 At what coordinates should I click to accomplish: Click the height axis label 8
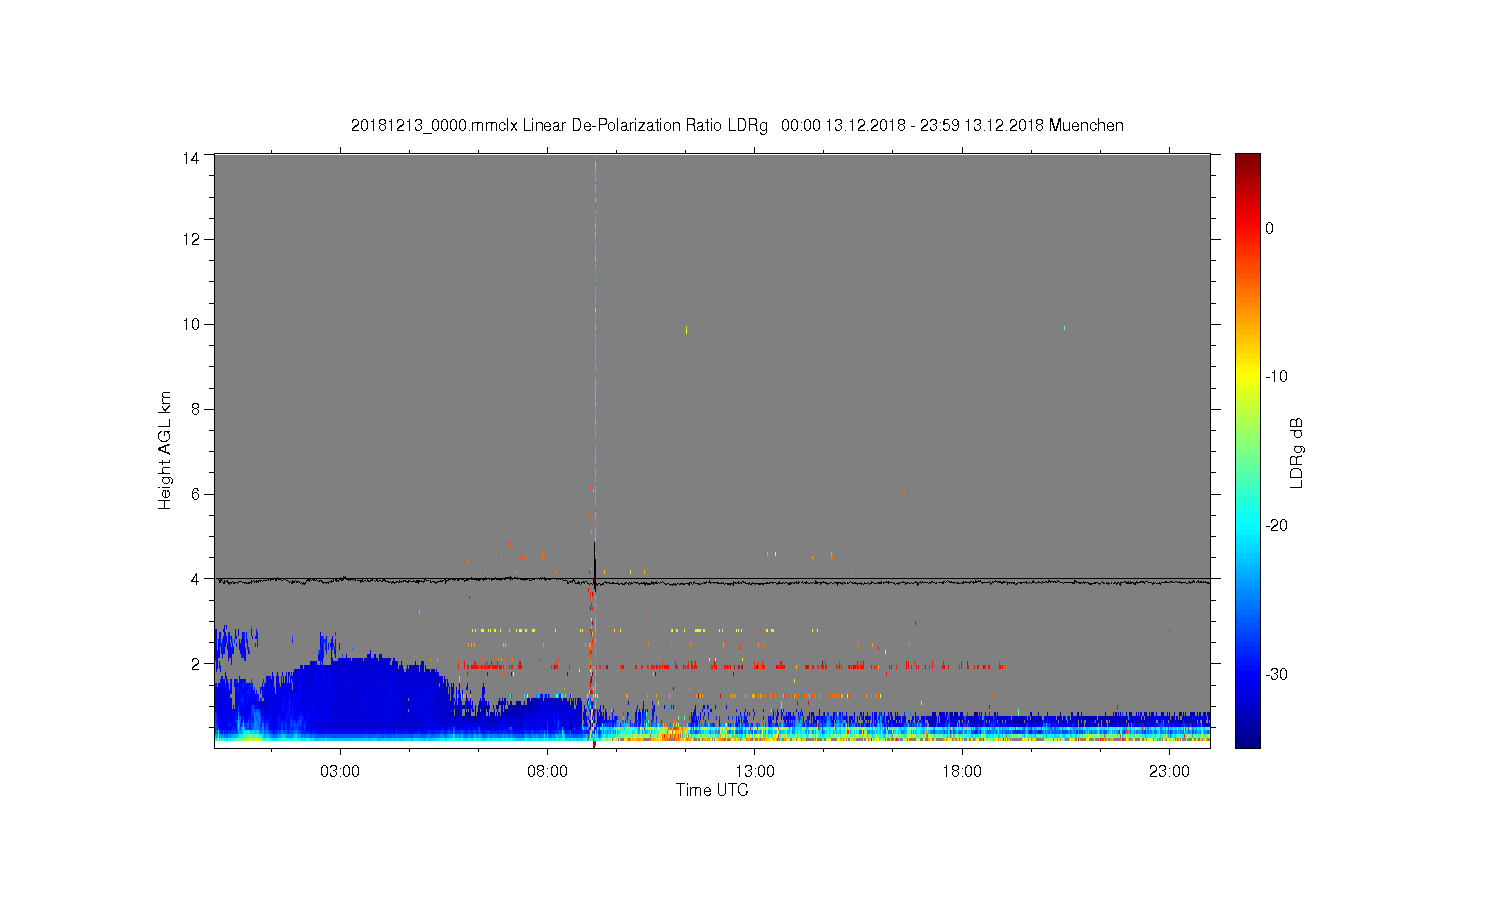[x=195, y=409]
